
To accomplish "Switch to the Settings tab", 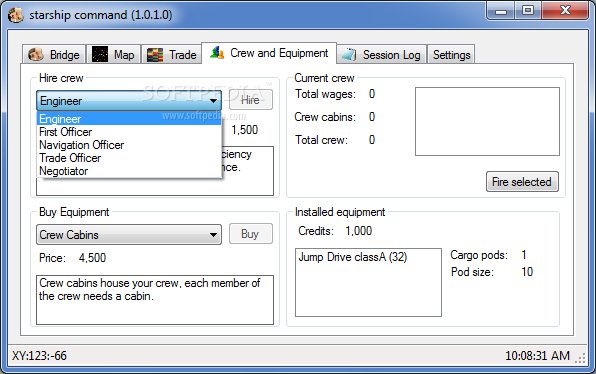I will [451, 54].
